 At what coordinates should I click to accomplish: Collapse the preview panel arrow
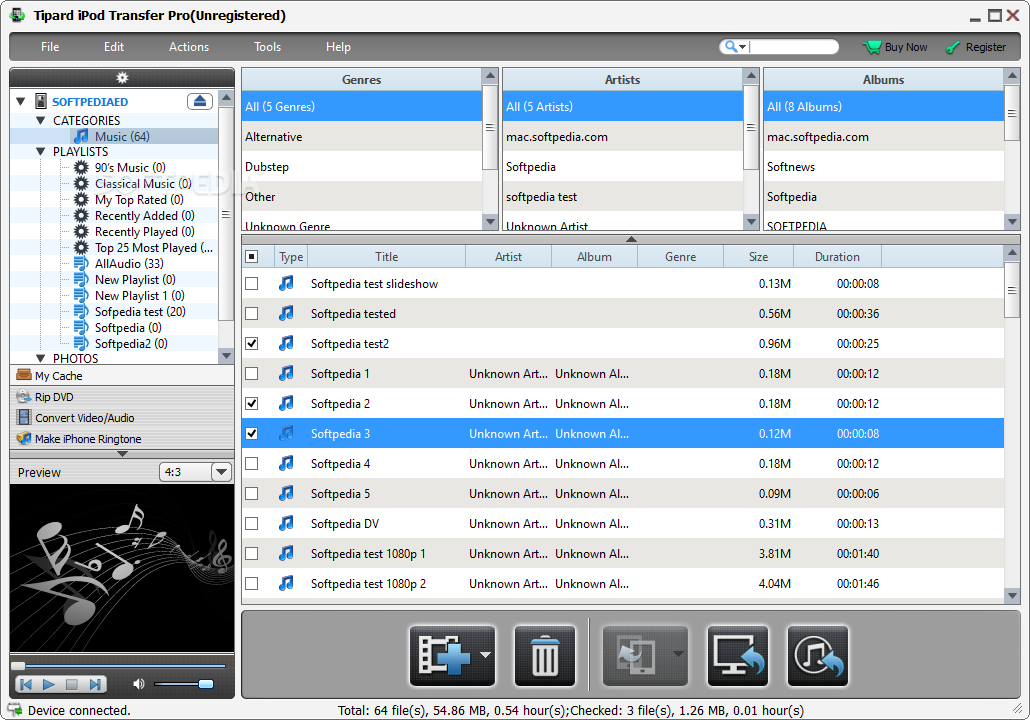[x=122, y=454]
